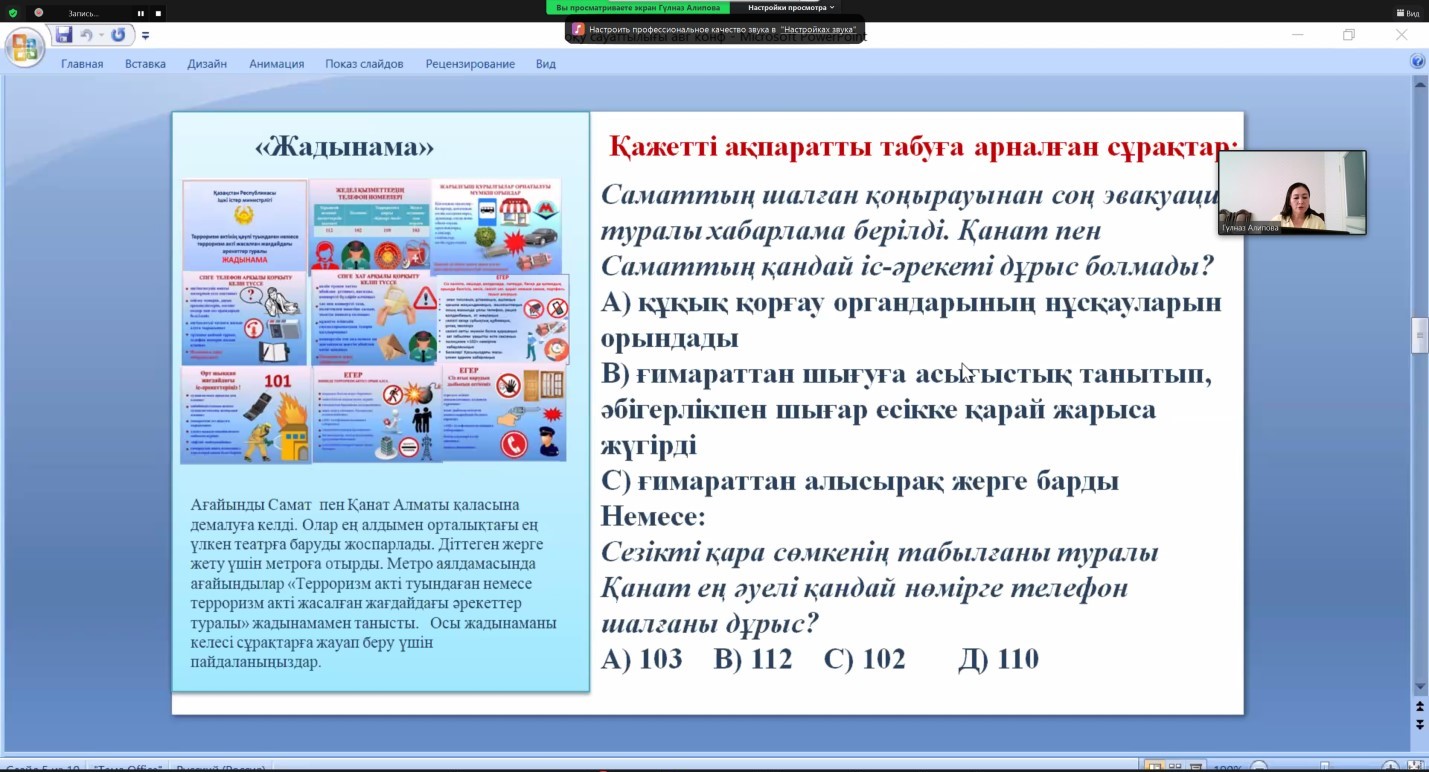Click the red "101" number in the memo
This screenshot has height=772, width=1429.
[277, 381]
